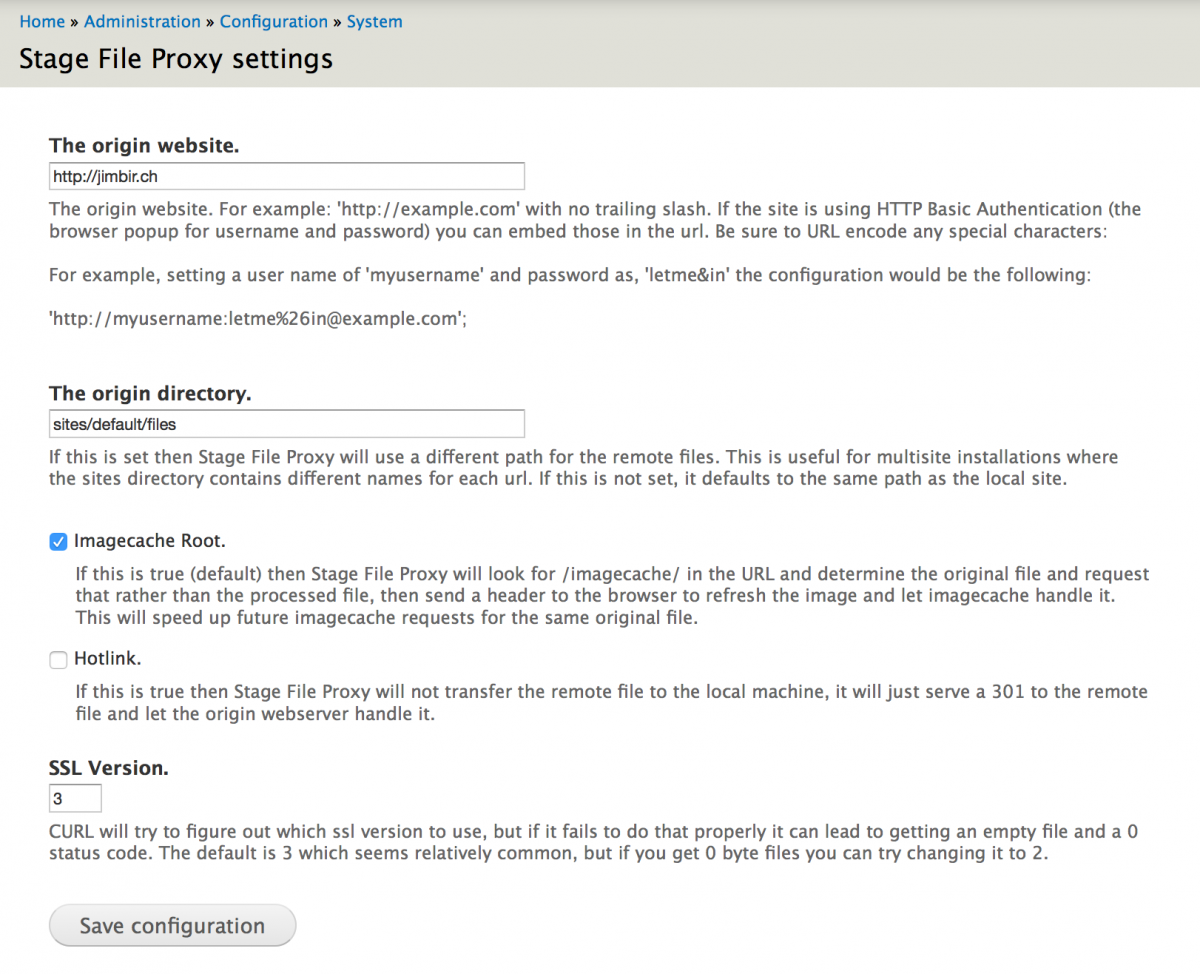The height and width of the screenshot is (974, 1200).
Task: Click the Hotlink 301 description paragraph
Action: pyautogui.click(x=612, y=703)
